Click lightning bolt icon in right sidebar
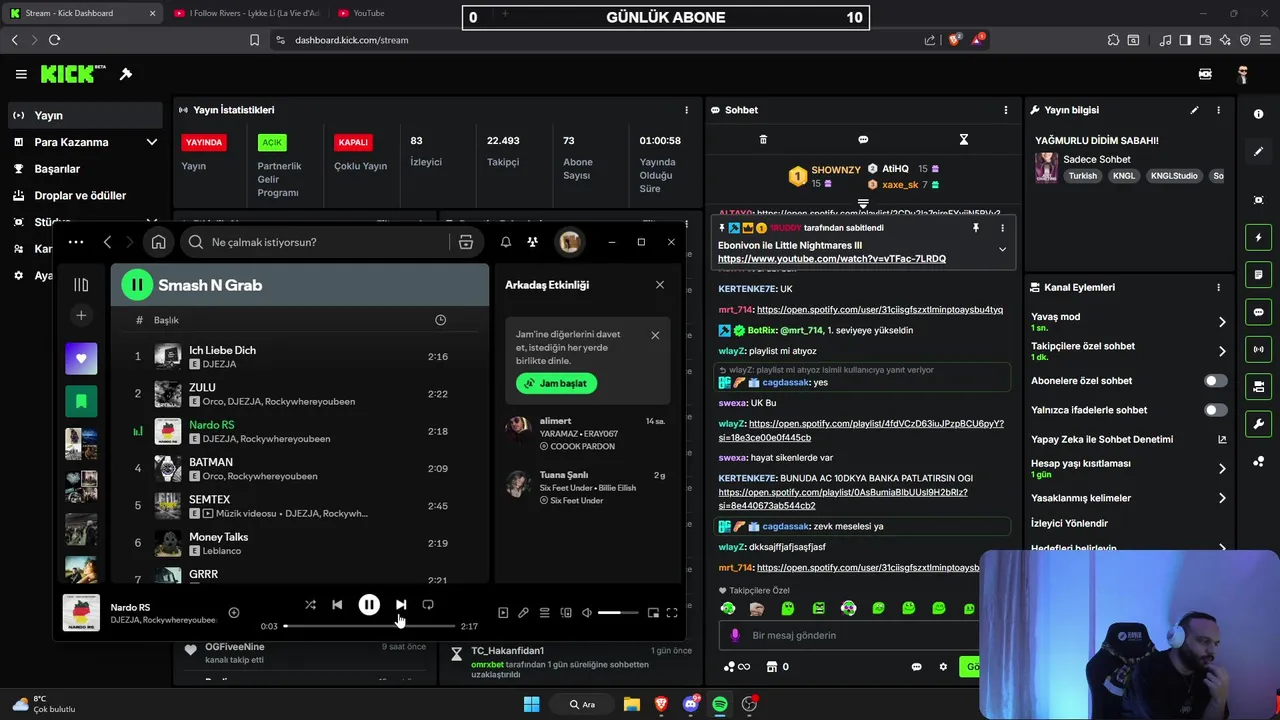The width and height of the screenshot is (1280, 720). [x=1258, y=238]
